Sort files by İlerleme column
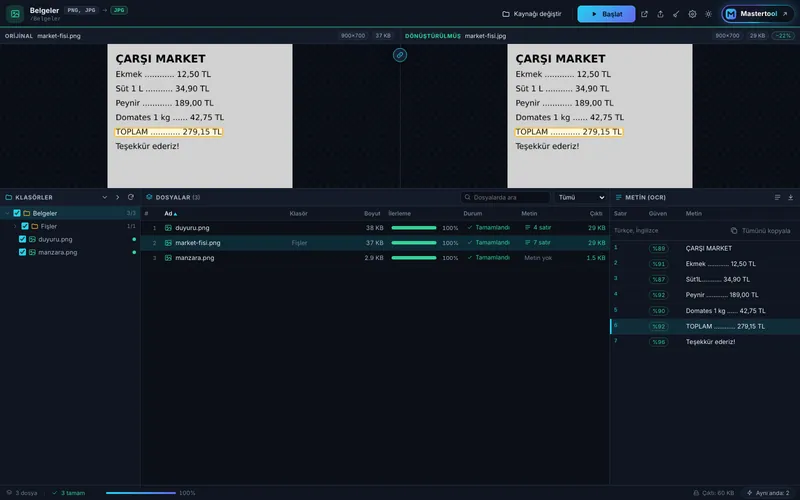The image size is (800, 500). click(x=399, y=214)
